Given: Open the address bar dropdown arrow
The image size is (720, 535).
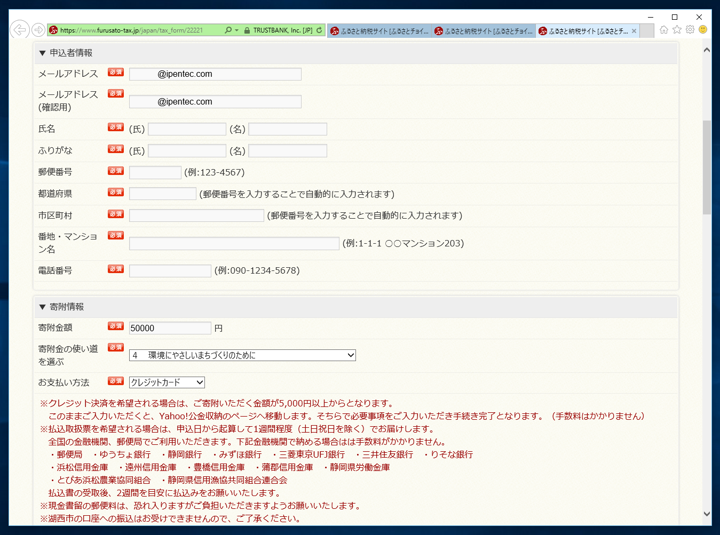Looking at the screenshot, I should tap(237, 30).
